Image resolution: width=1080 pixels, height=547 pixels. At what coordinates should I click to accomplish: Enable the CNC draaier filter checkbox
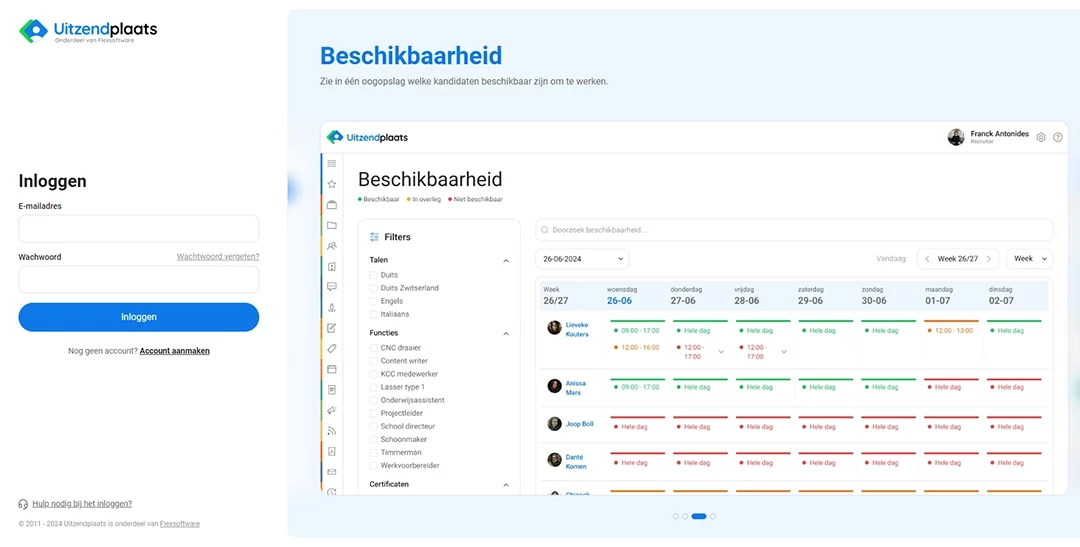coord(374,348)
